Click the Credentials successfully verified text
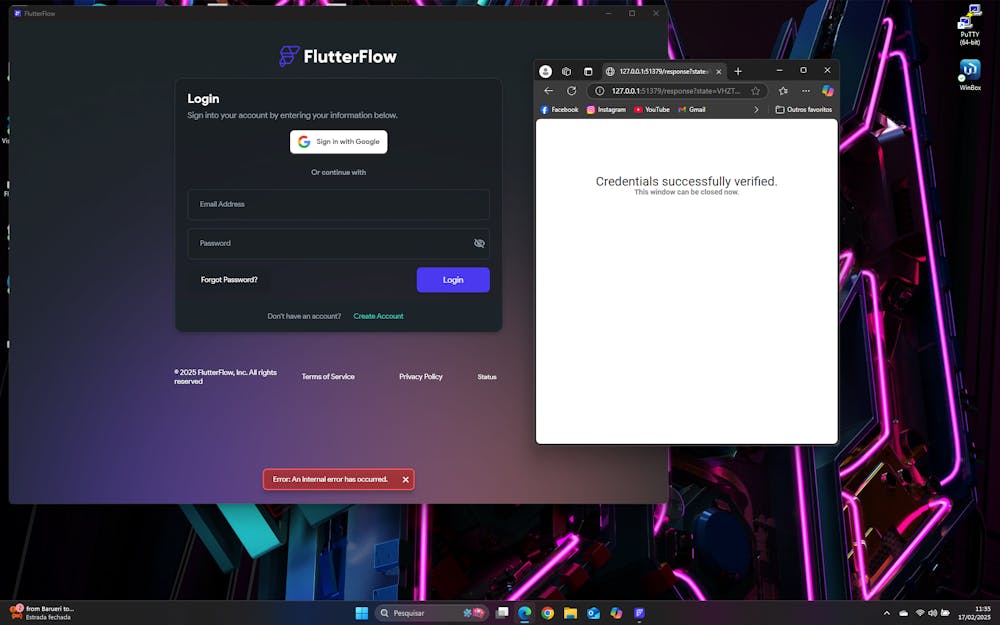The width and height of the screenshot is (1000, 625). (x=686, y=181)
